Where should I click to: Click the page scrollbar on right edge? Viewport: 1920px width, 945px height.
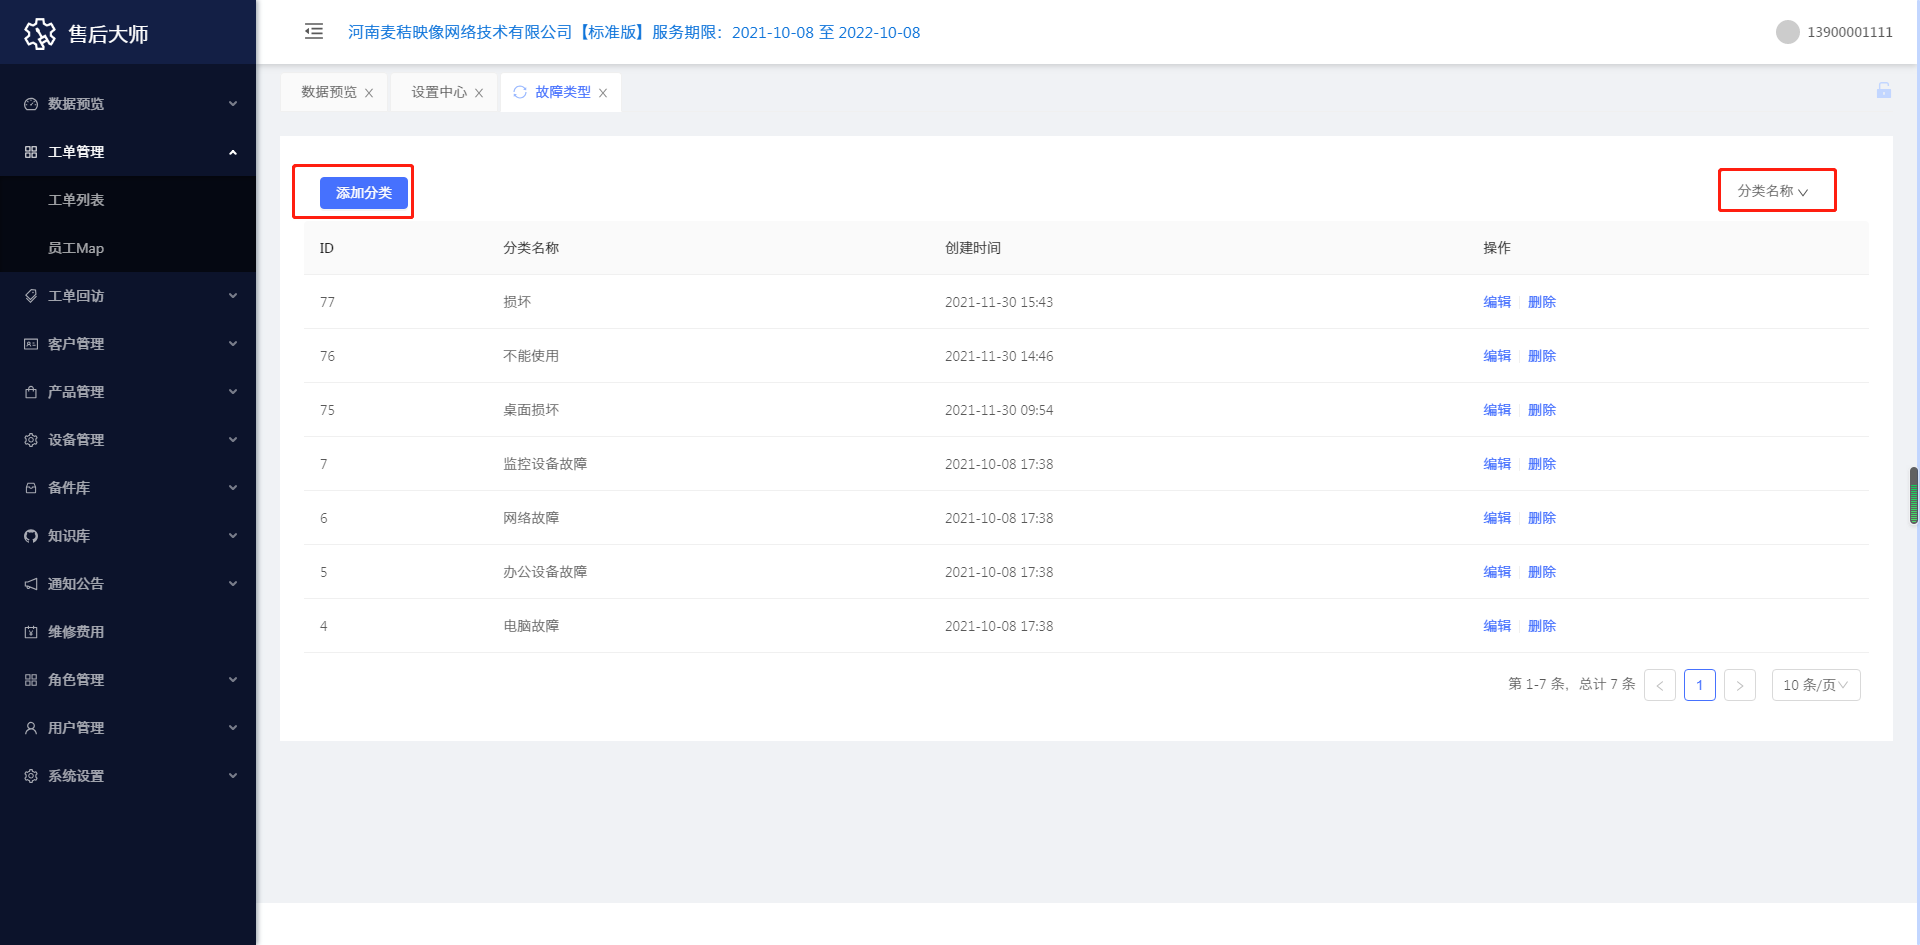click(1913, 495)
